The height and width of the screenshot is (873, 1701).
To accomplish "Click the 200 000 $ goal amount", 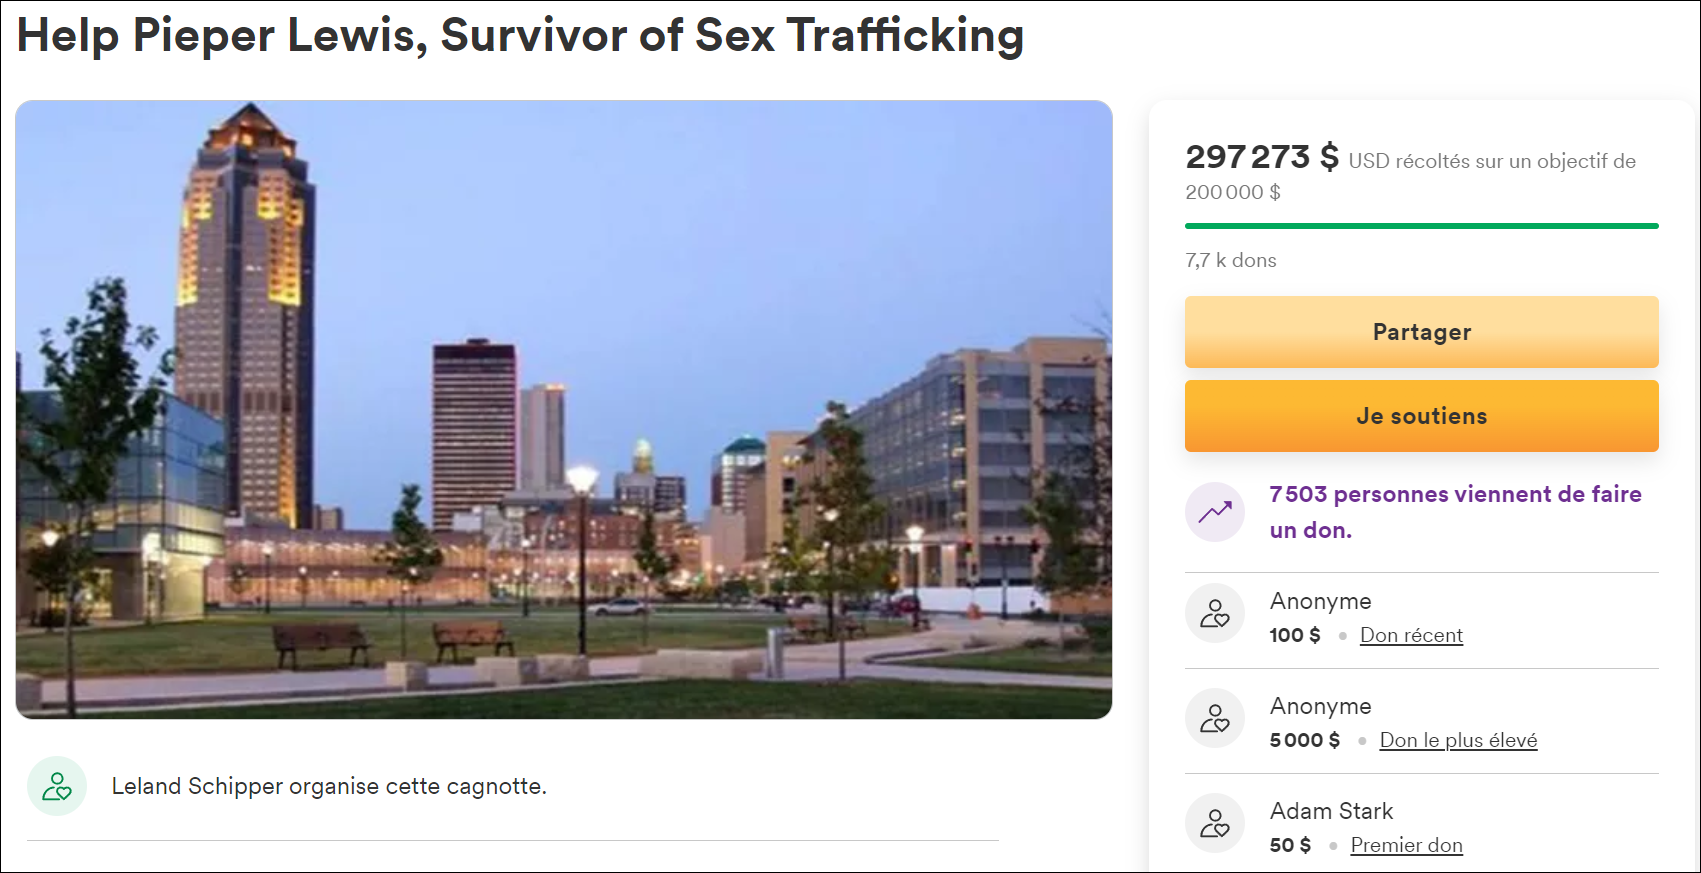I will tap(1232, 192).
